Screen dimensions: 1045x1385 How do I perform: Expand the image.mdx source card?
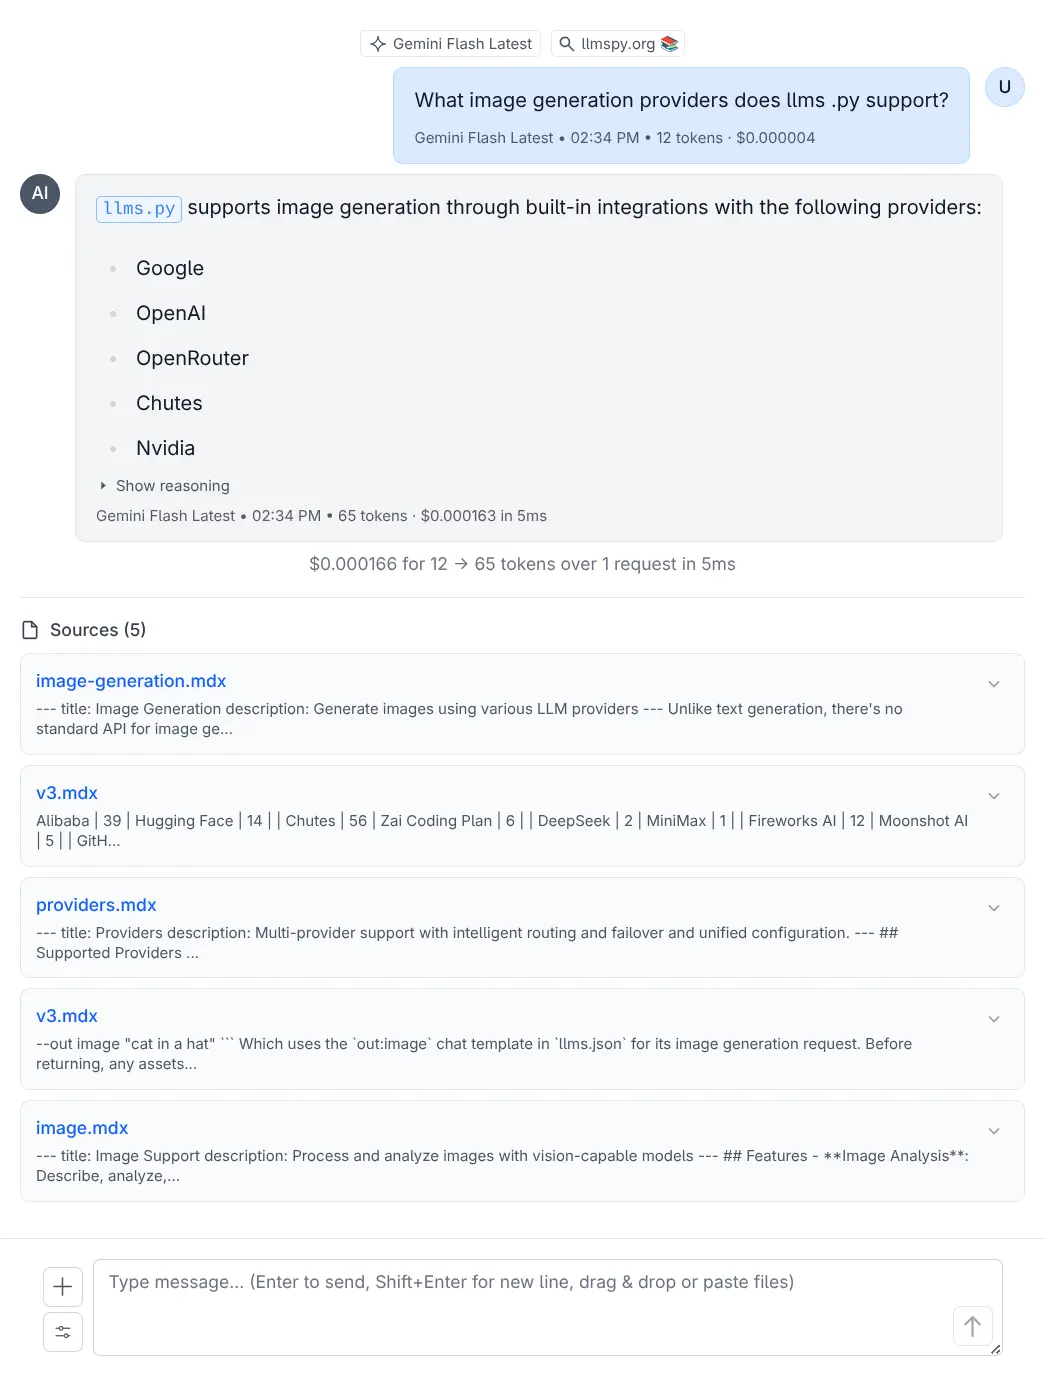tap(994, 1130)
